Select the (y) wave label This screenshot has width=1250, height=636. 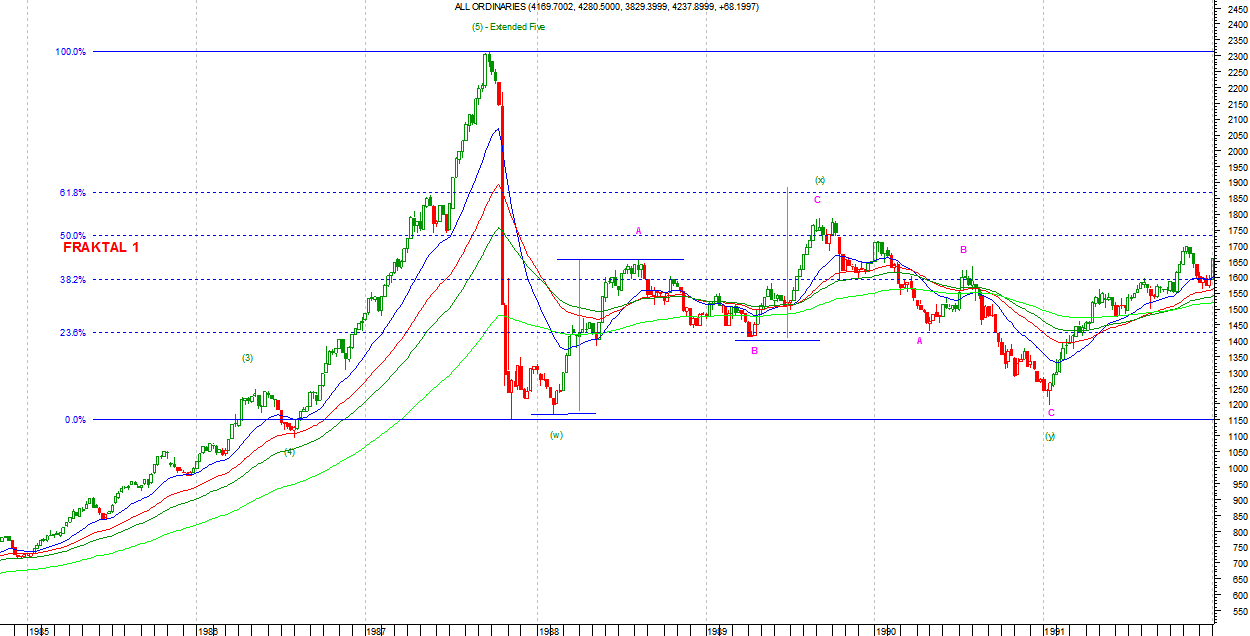1049,436
